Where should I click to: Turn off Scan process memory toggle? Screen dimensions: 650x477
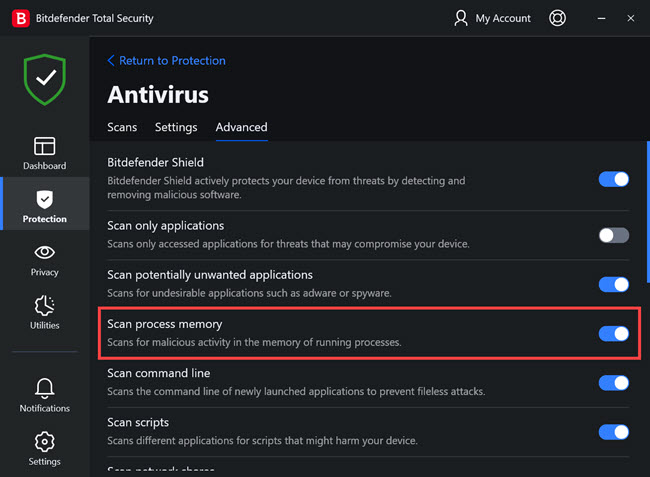tap(614, 333)
